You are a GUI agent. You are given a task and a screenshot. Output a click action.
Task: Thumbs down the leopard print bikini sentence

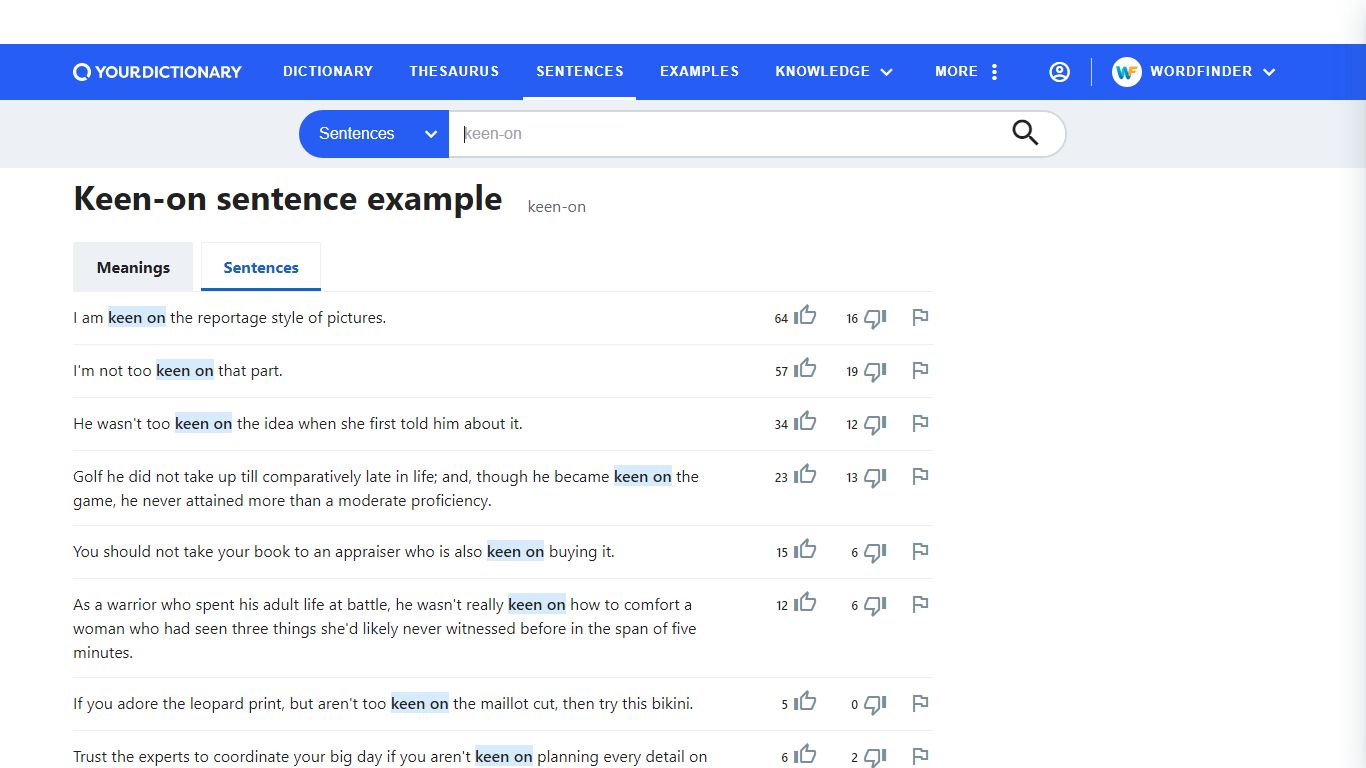tap(875, 704)
